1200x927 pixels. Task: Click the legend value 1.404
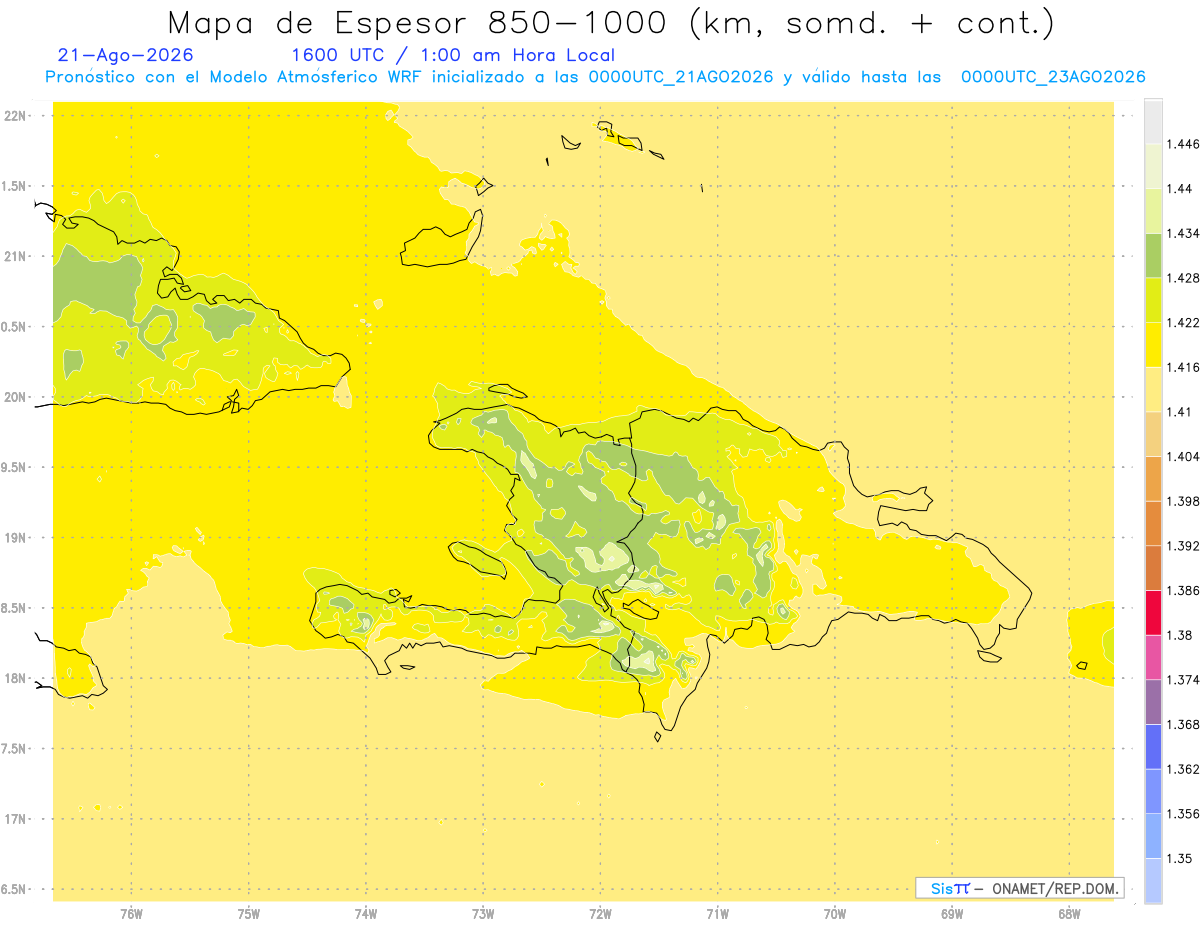(x=1182, y=456)
